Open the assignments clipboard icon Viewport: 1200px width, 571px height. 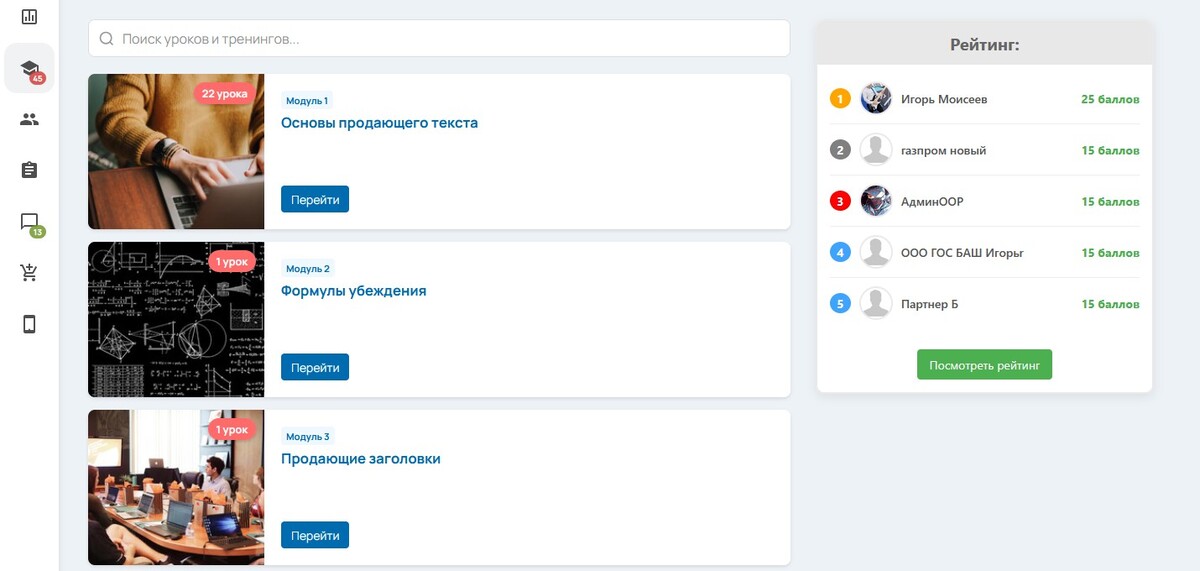29,170
